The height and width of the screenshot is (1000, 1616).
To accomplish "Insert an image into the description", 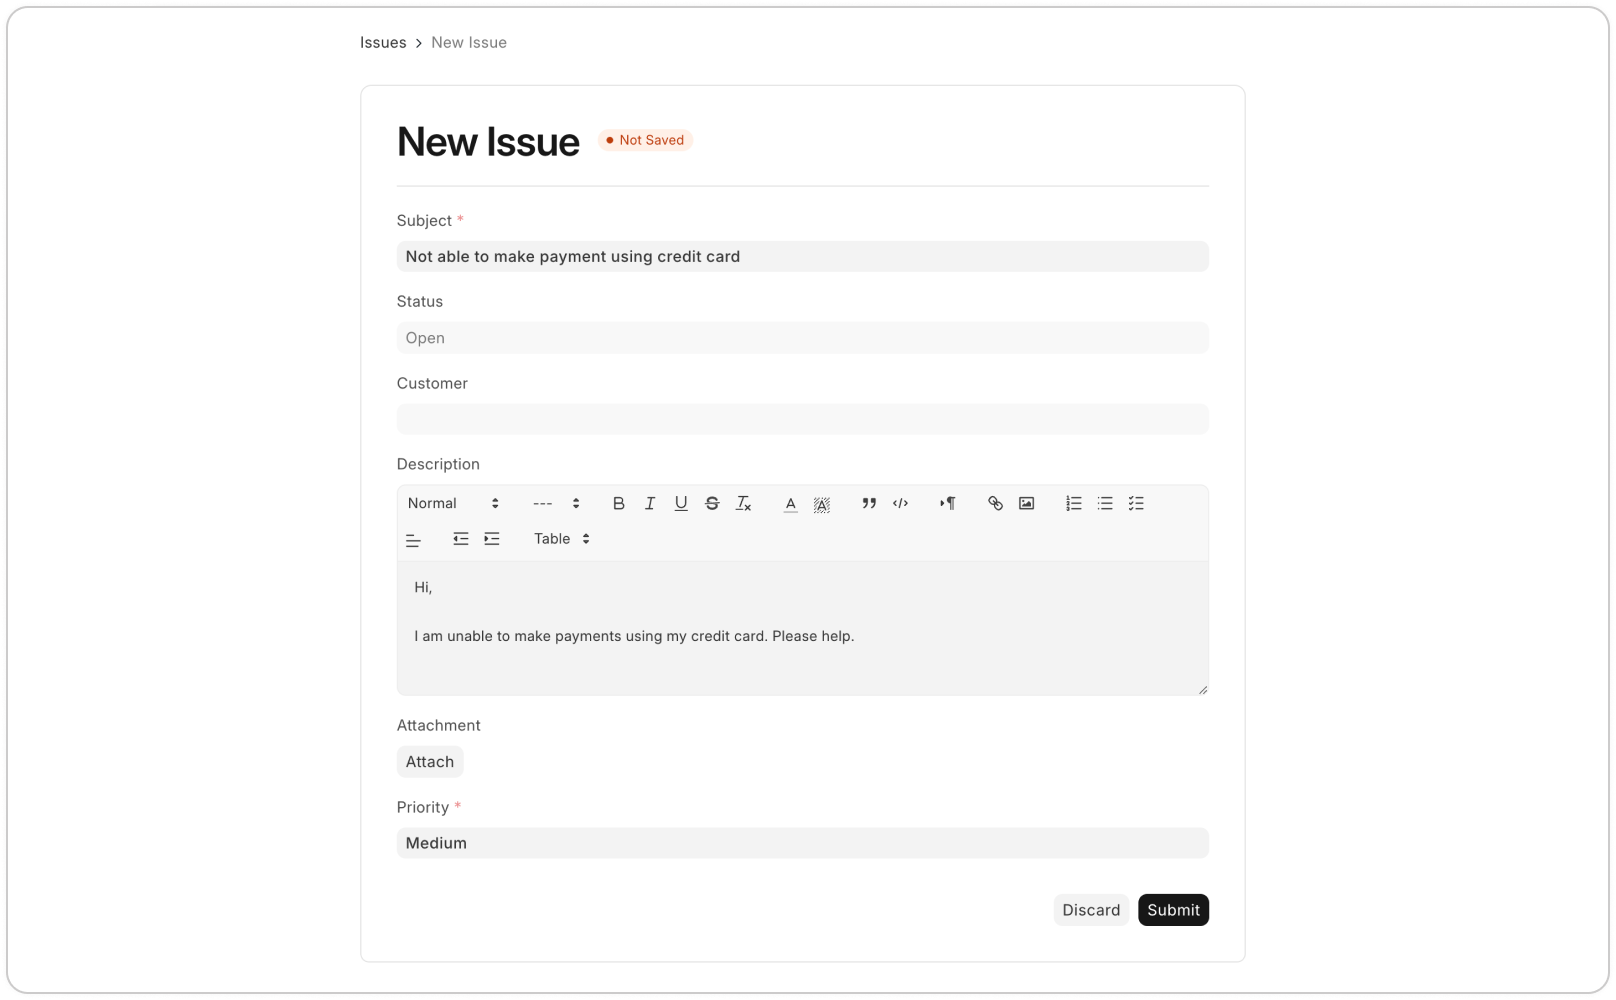I will pyautogui.click(x=1026, y=503).
